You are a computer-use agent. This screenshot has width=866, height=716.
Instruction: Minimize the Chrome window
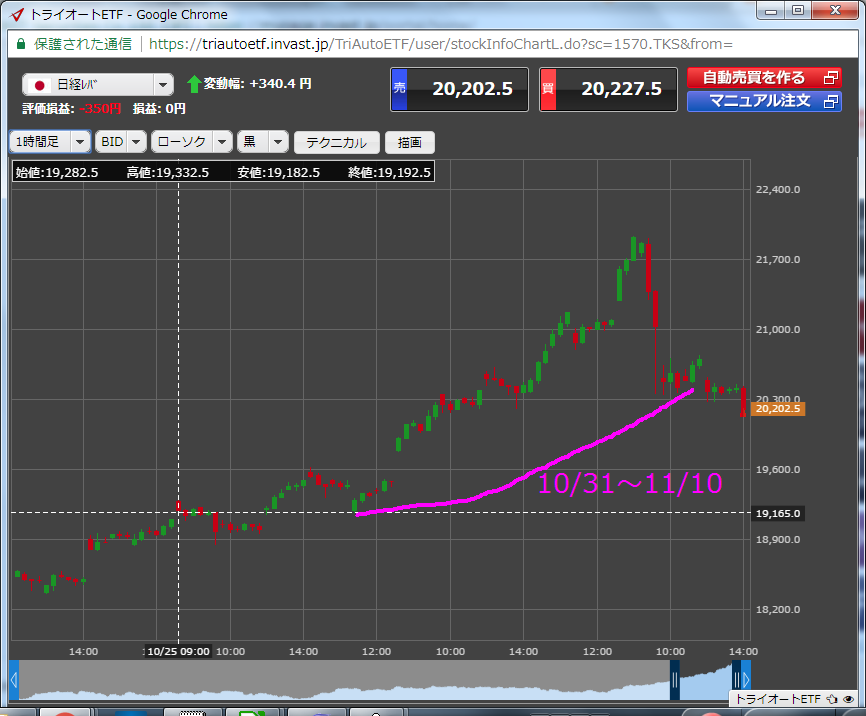click(772, 10)
